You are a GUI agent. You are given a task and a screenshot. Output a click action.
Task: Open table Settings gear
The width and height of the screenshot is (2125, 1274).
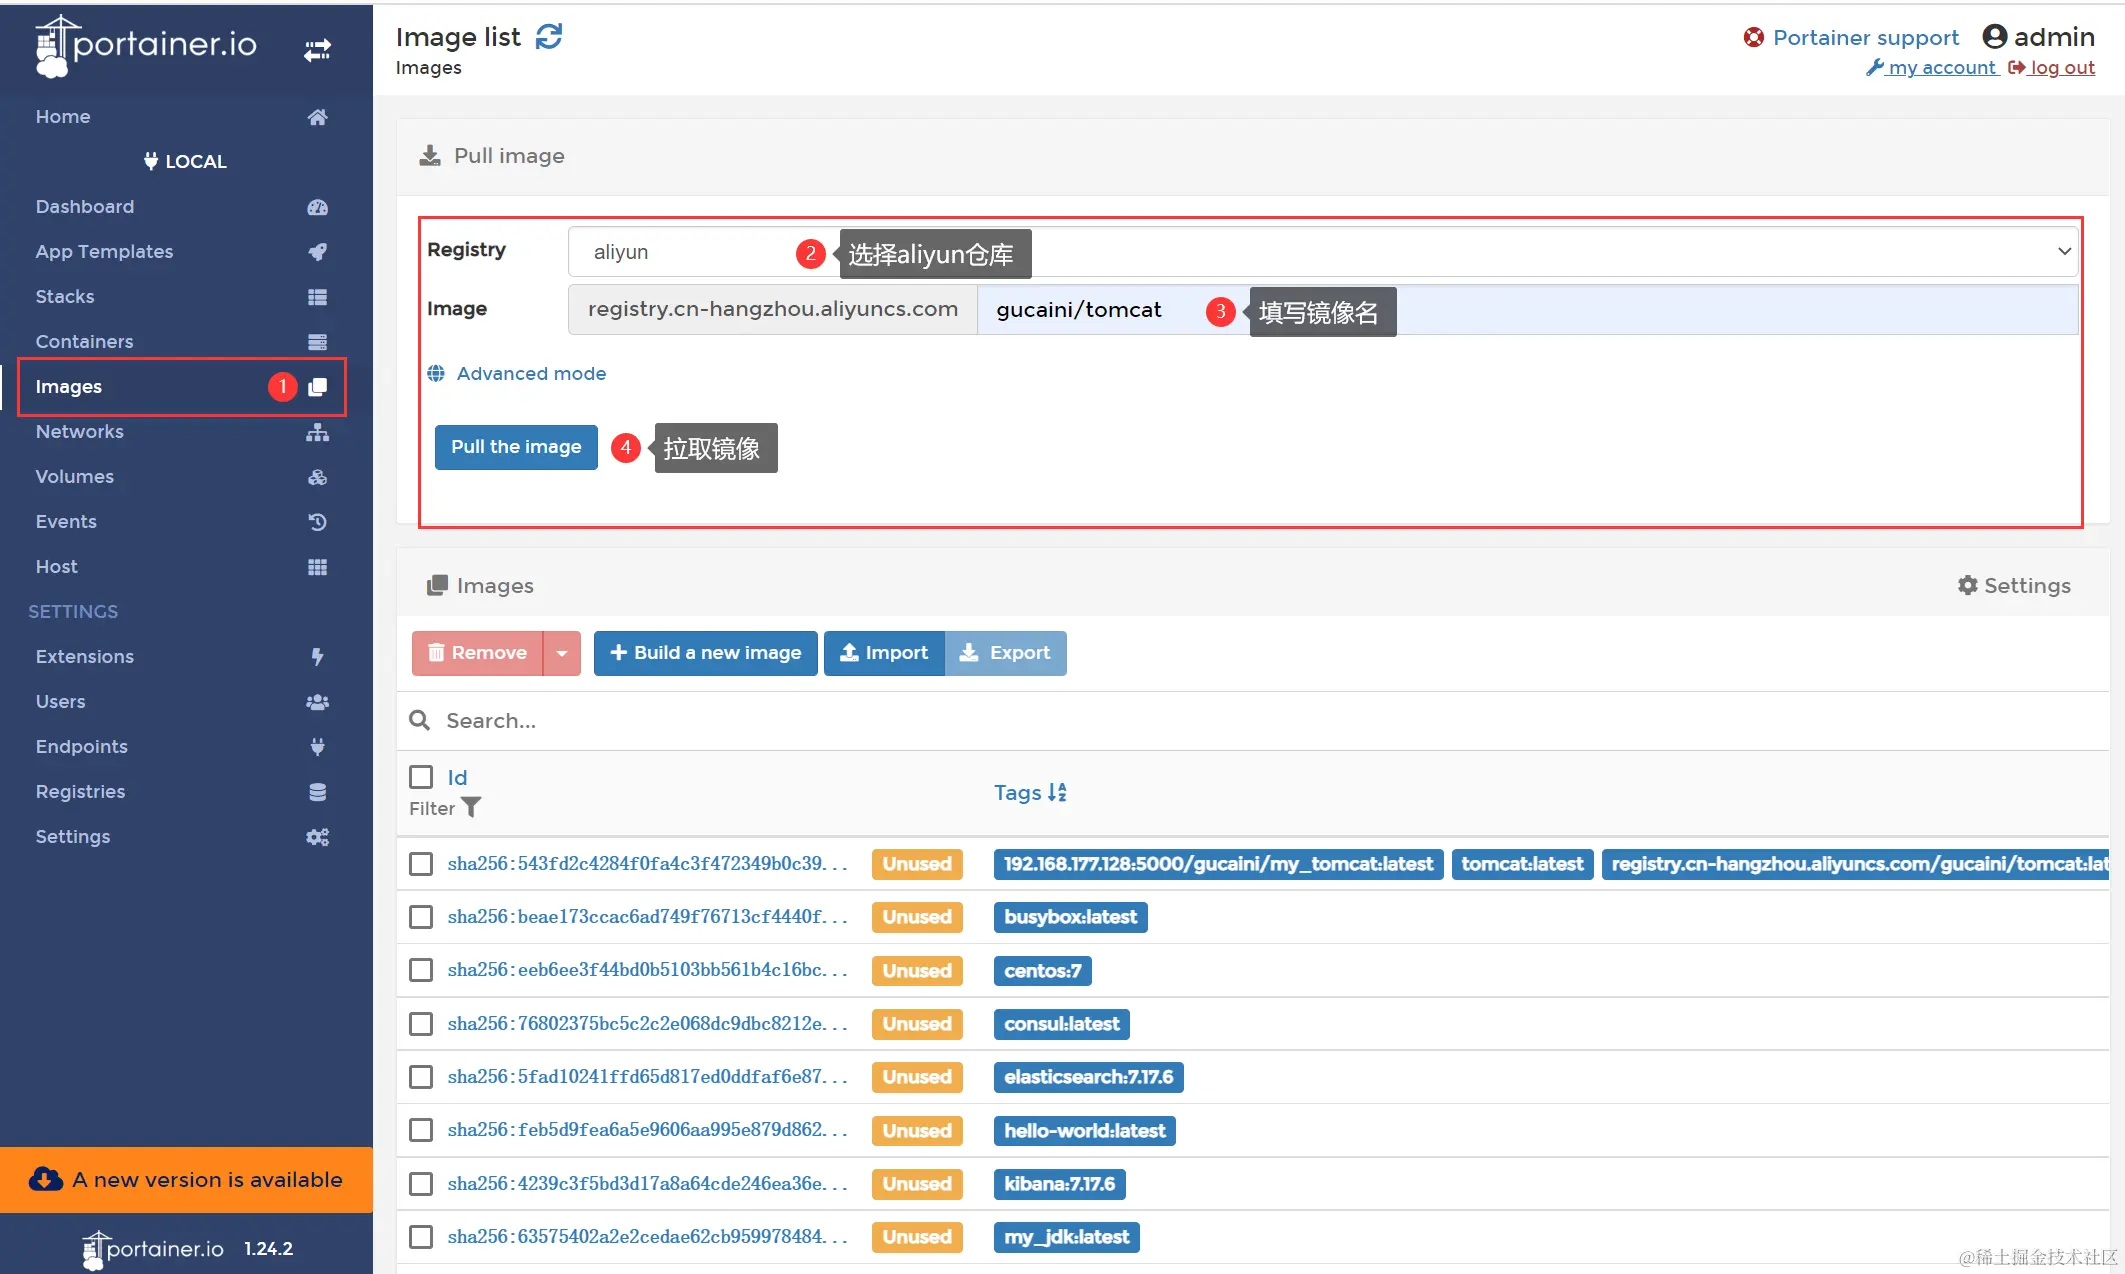click(x=1967, y=585)
